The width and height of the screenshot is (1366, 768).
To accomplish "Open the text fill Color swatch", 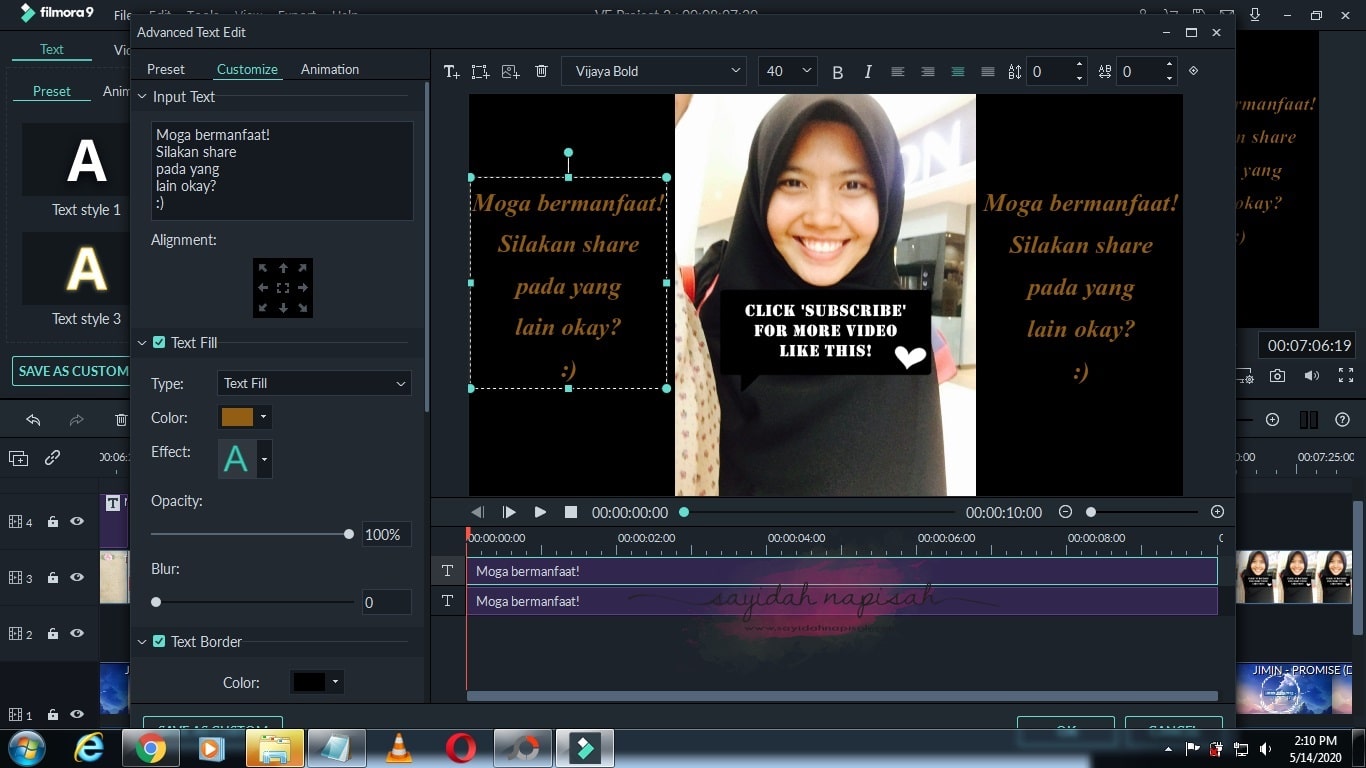I will 238,417.
